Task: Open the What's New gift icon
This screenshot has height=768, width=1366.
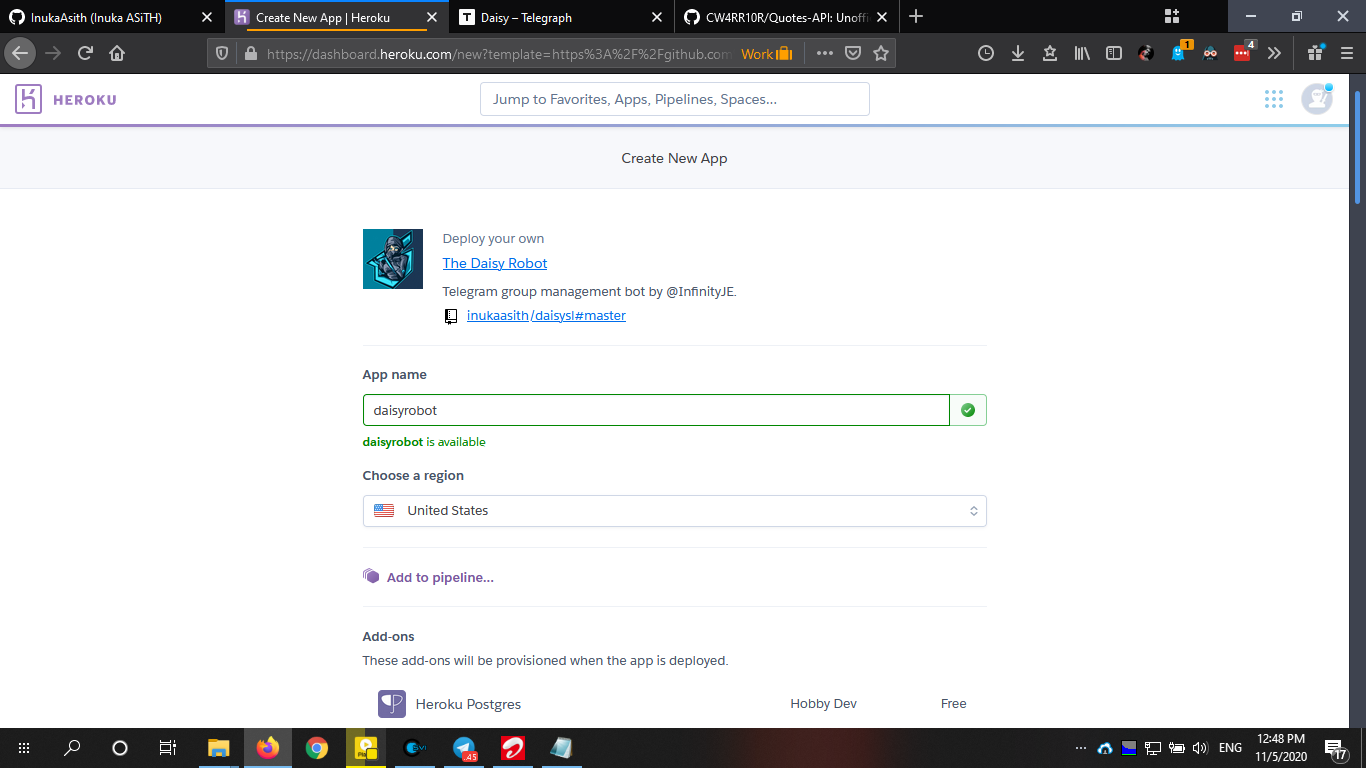Action: point(1316,53)
